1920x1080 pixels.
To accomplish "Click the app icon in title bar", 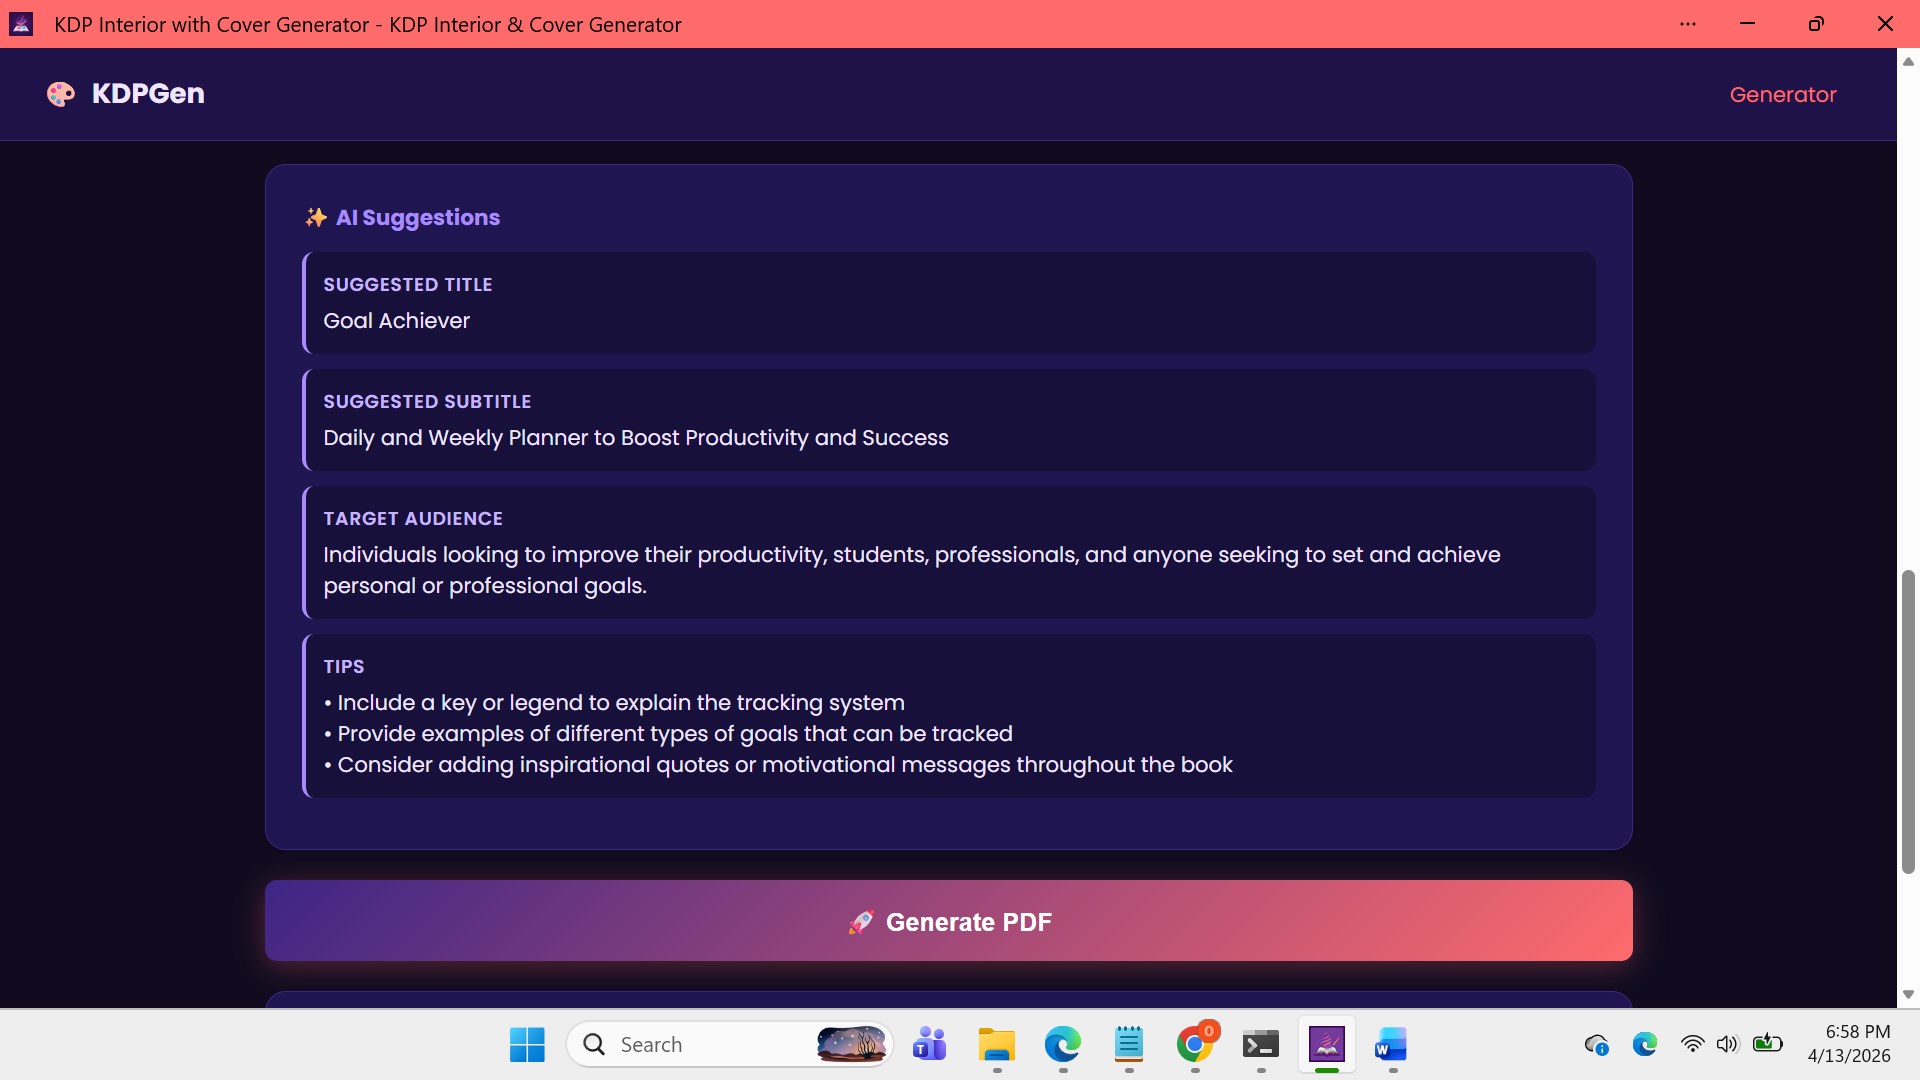I will click(21, 24).
